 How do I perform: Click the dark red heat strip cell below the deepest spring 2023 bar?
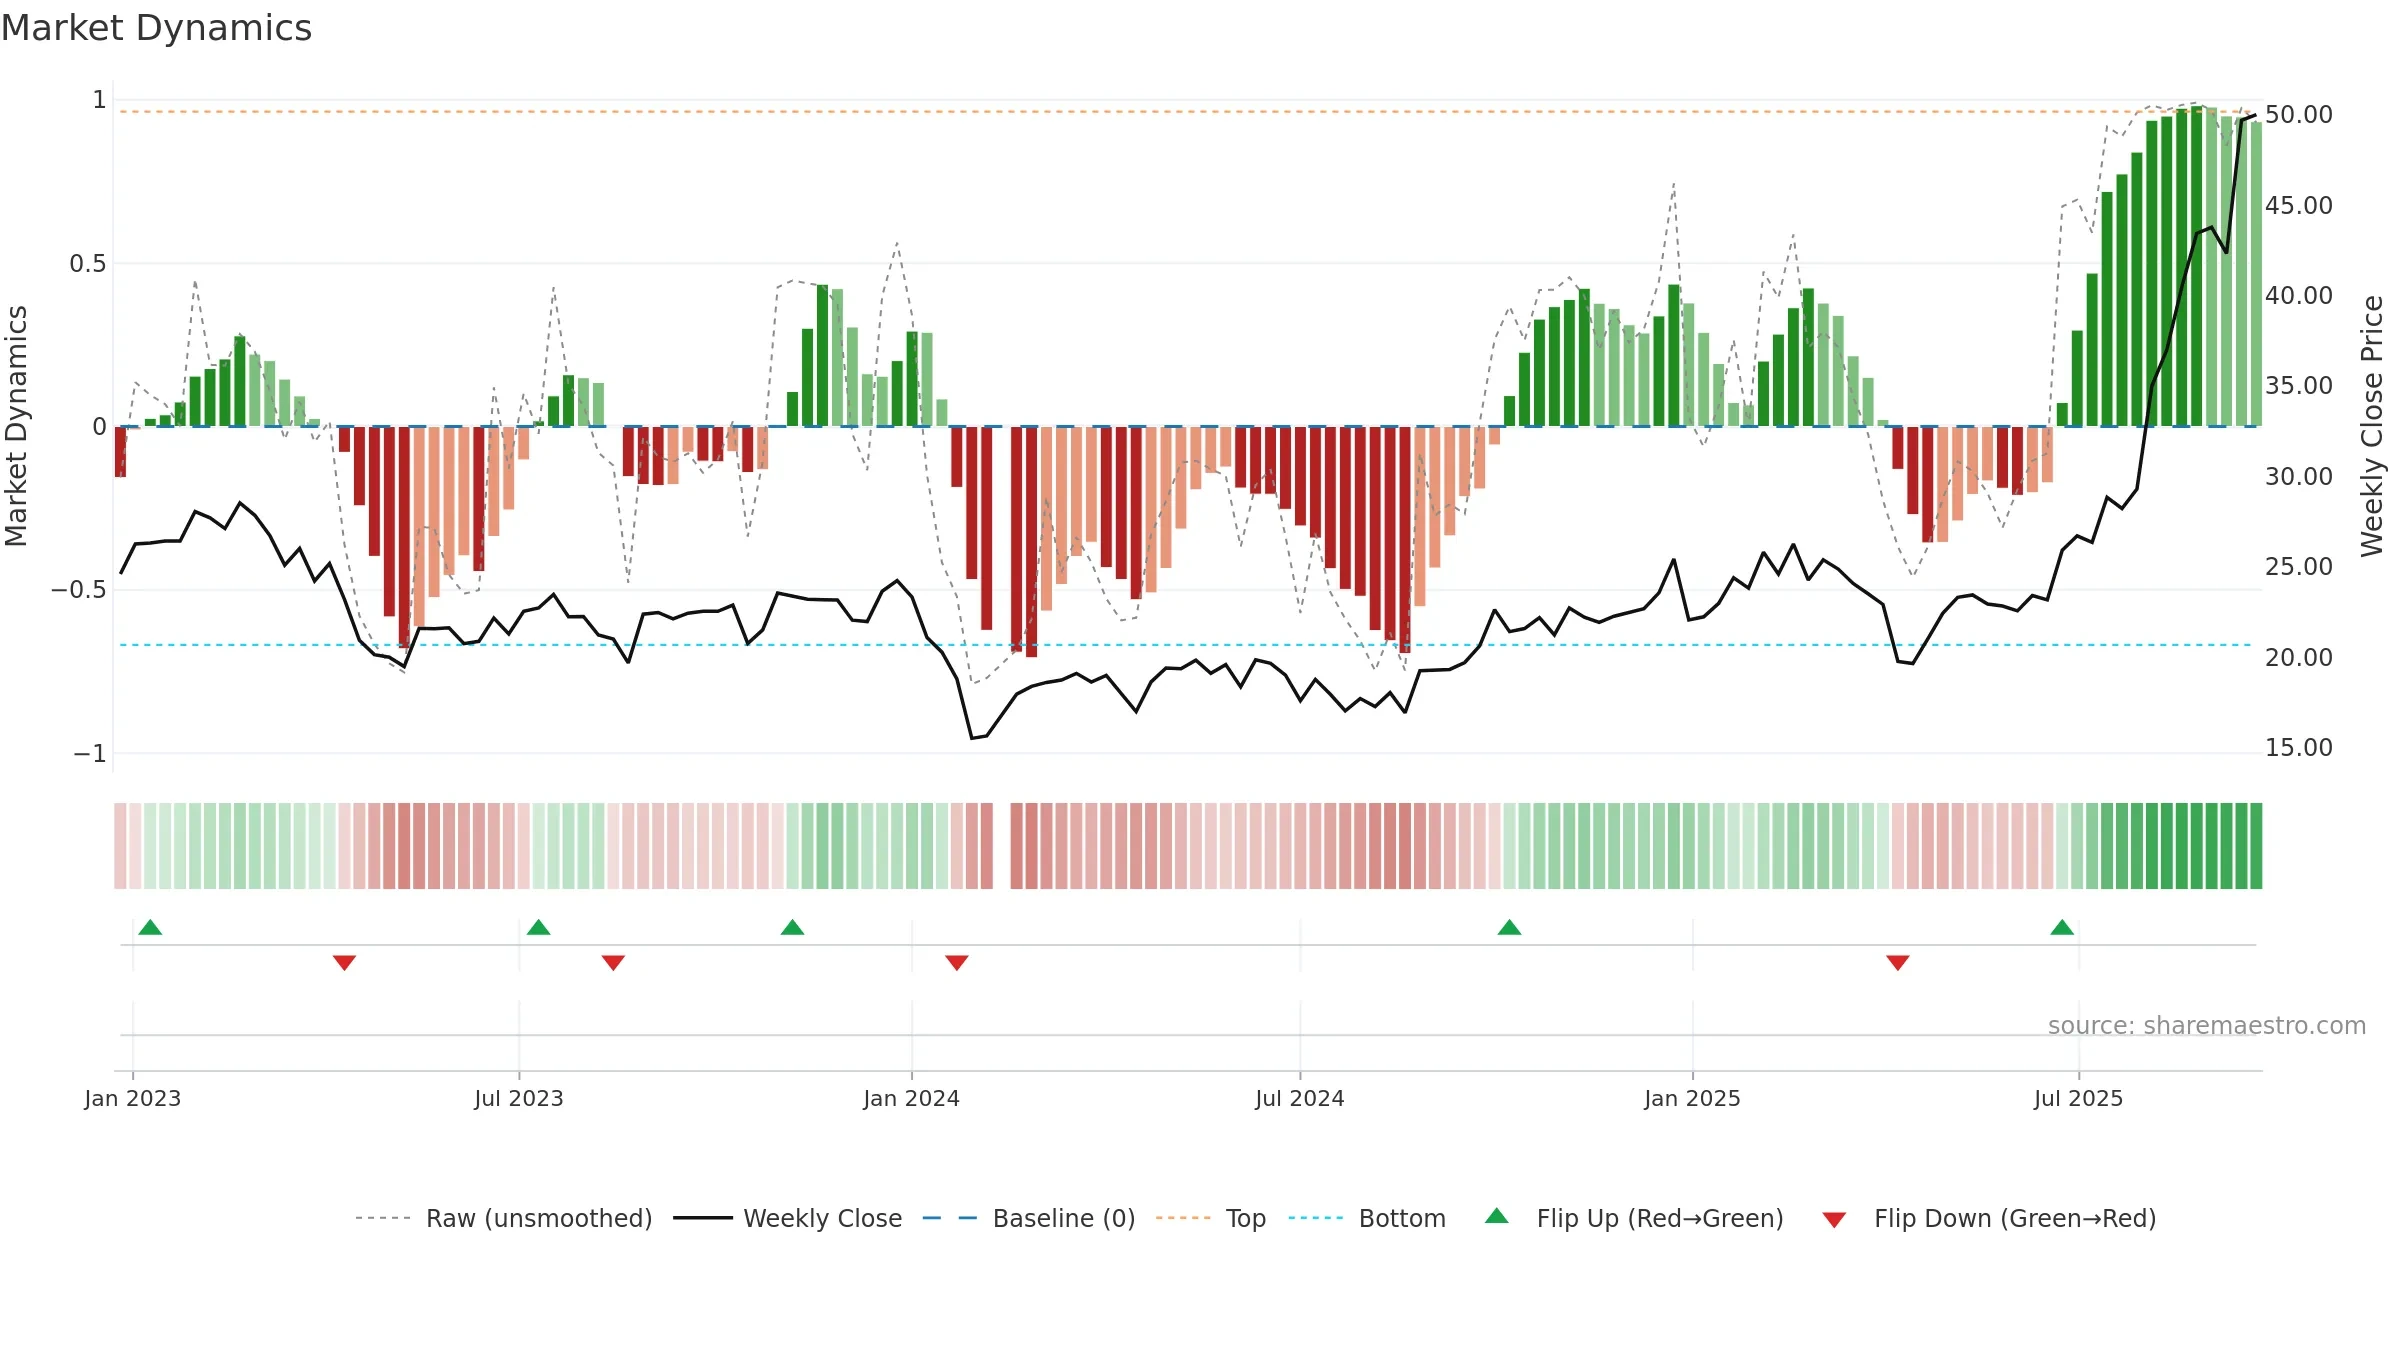point(404,846)
